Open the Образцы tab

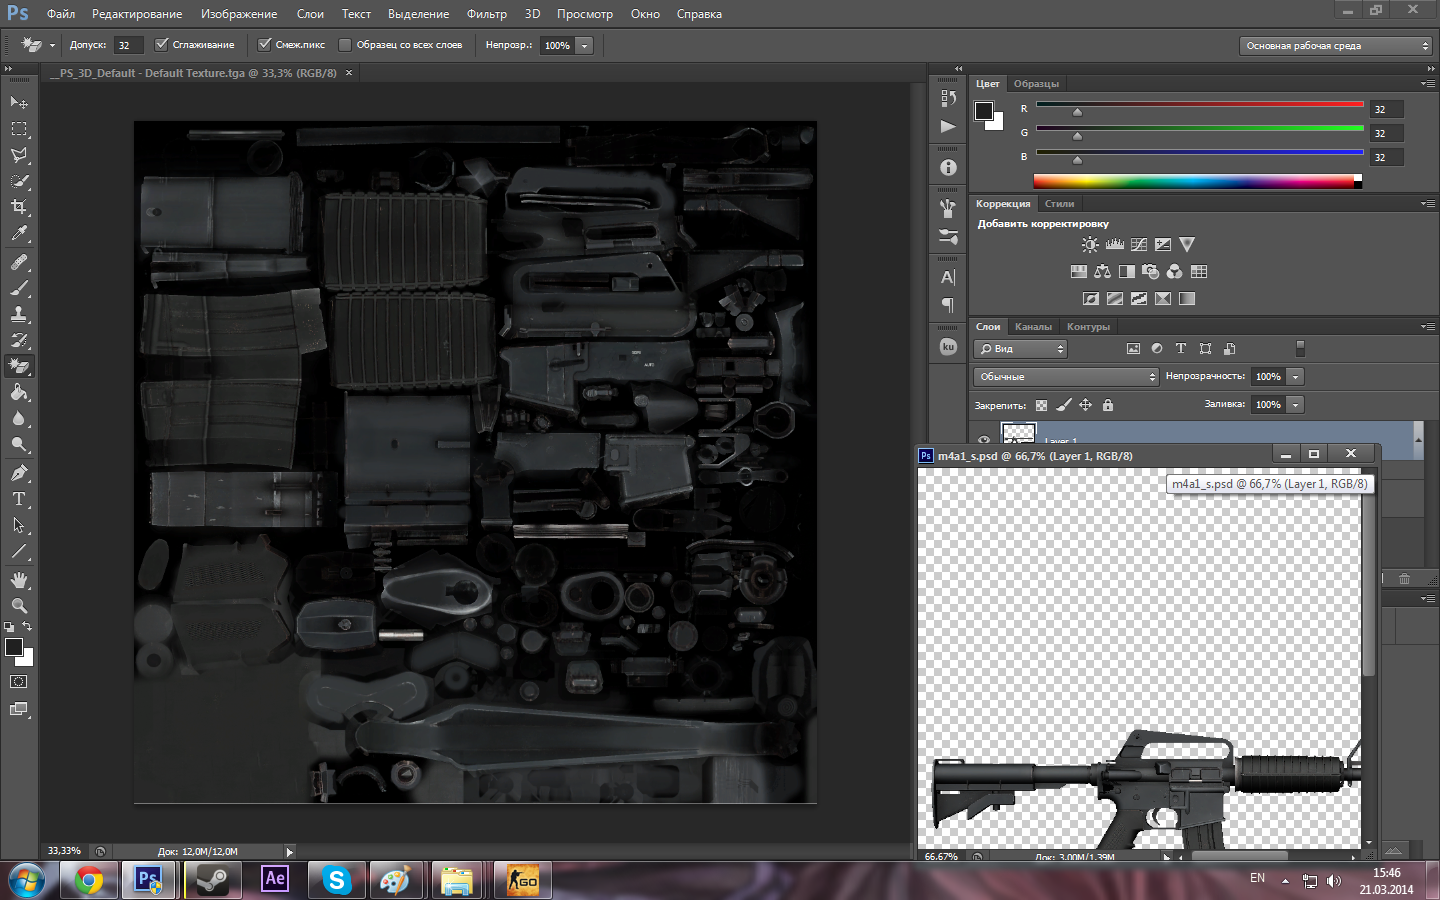pos(1036,84)
